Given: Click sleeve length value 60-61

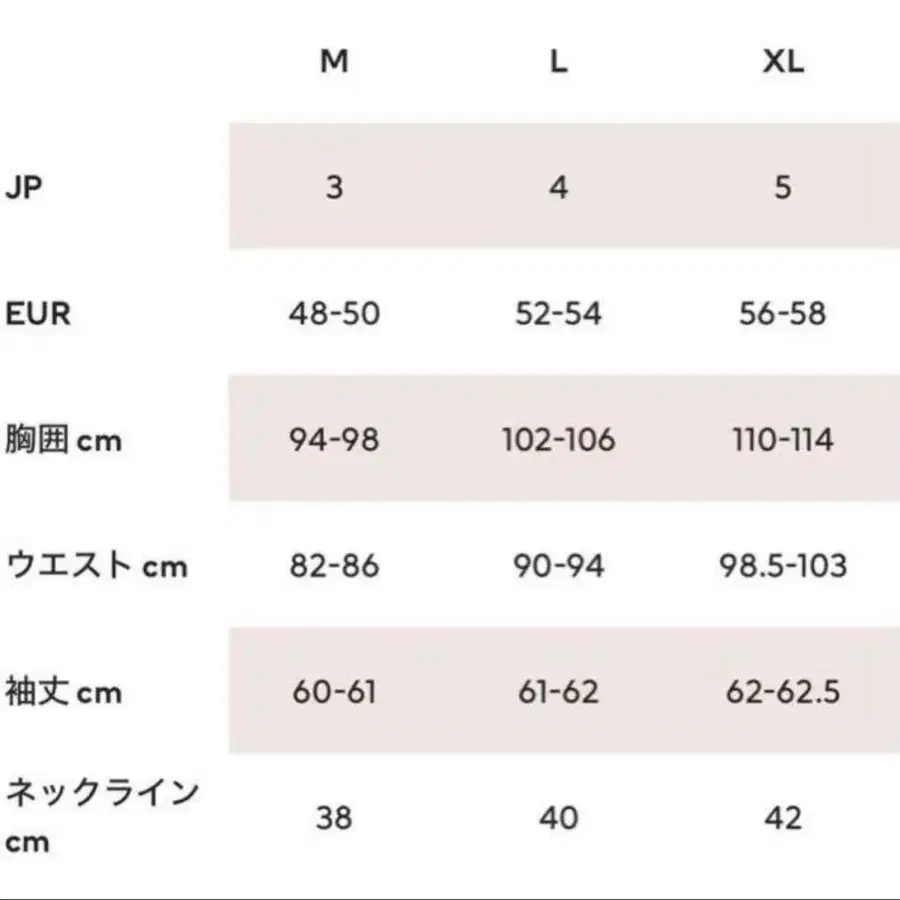Looking at the screenshot, I should click(334, 692).
